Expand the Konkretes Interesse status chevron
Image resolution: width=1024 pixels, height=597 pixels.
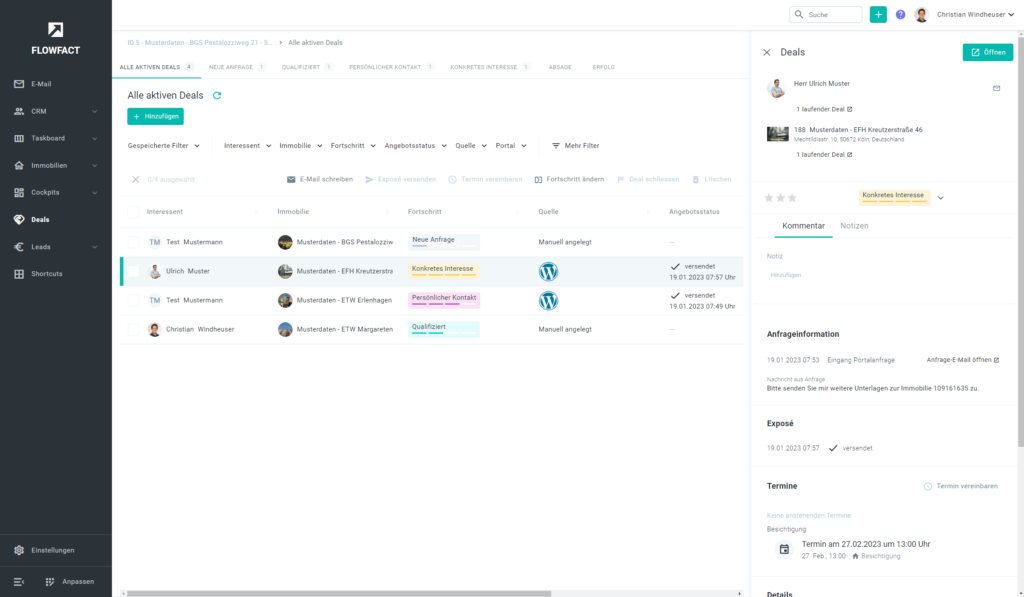(941, 198)
